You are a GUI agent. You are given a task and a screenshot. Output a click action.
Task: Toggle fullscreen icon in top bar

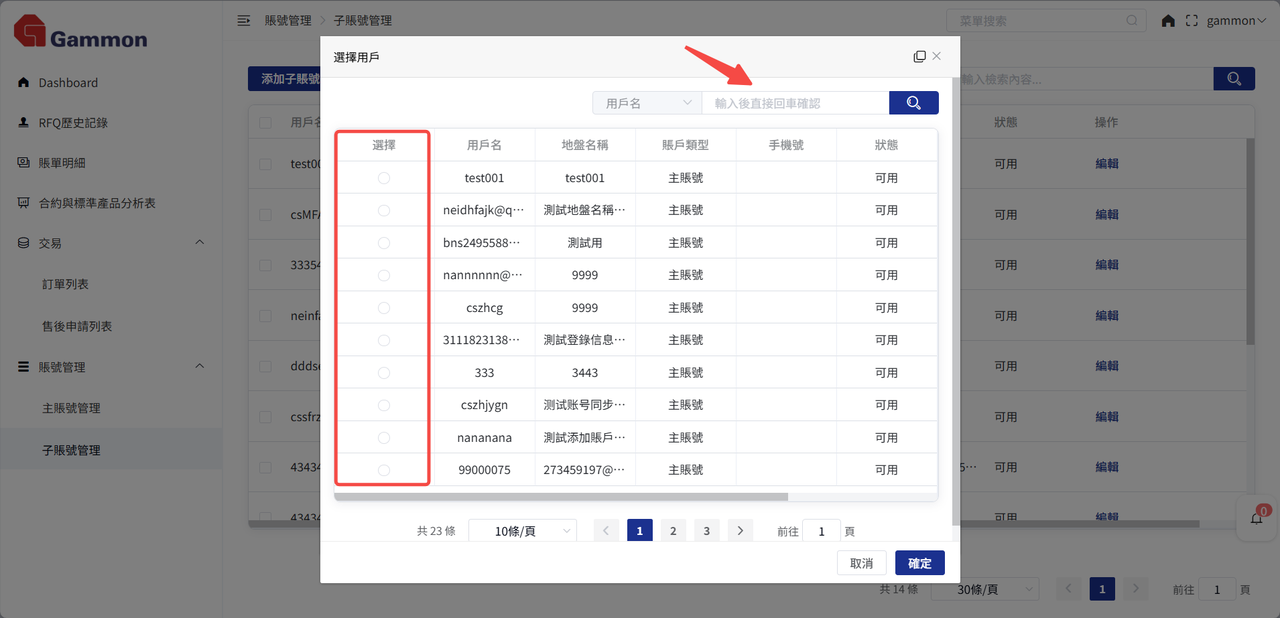pos(1191,21)
